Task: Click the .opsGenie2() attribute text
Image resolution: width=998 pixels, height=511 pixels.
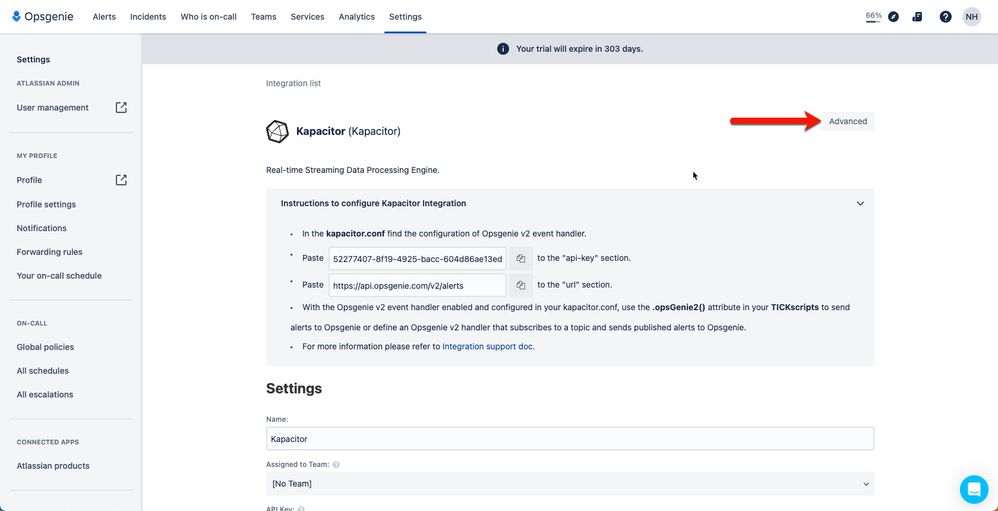Action: tap(678, 307)
